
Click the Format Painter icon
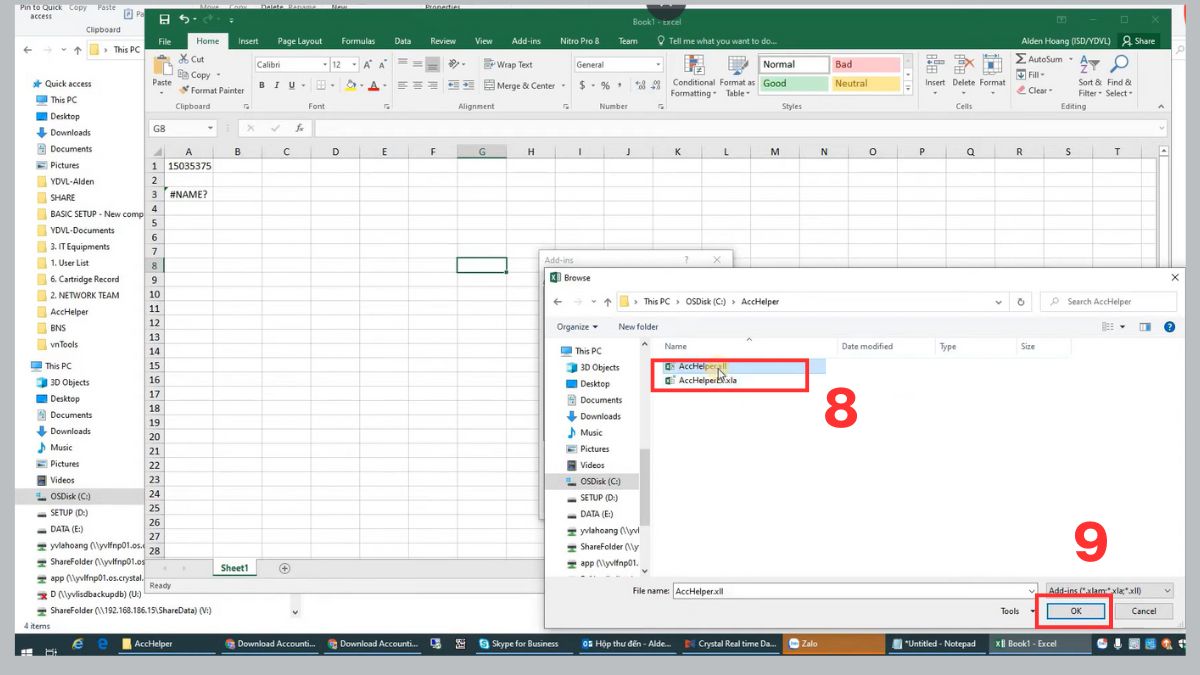point(184,90)
